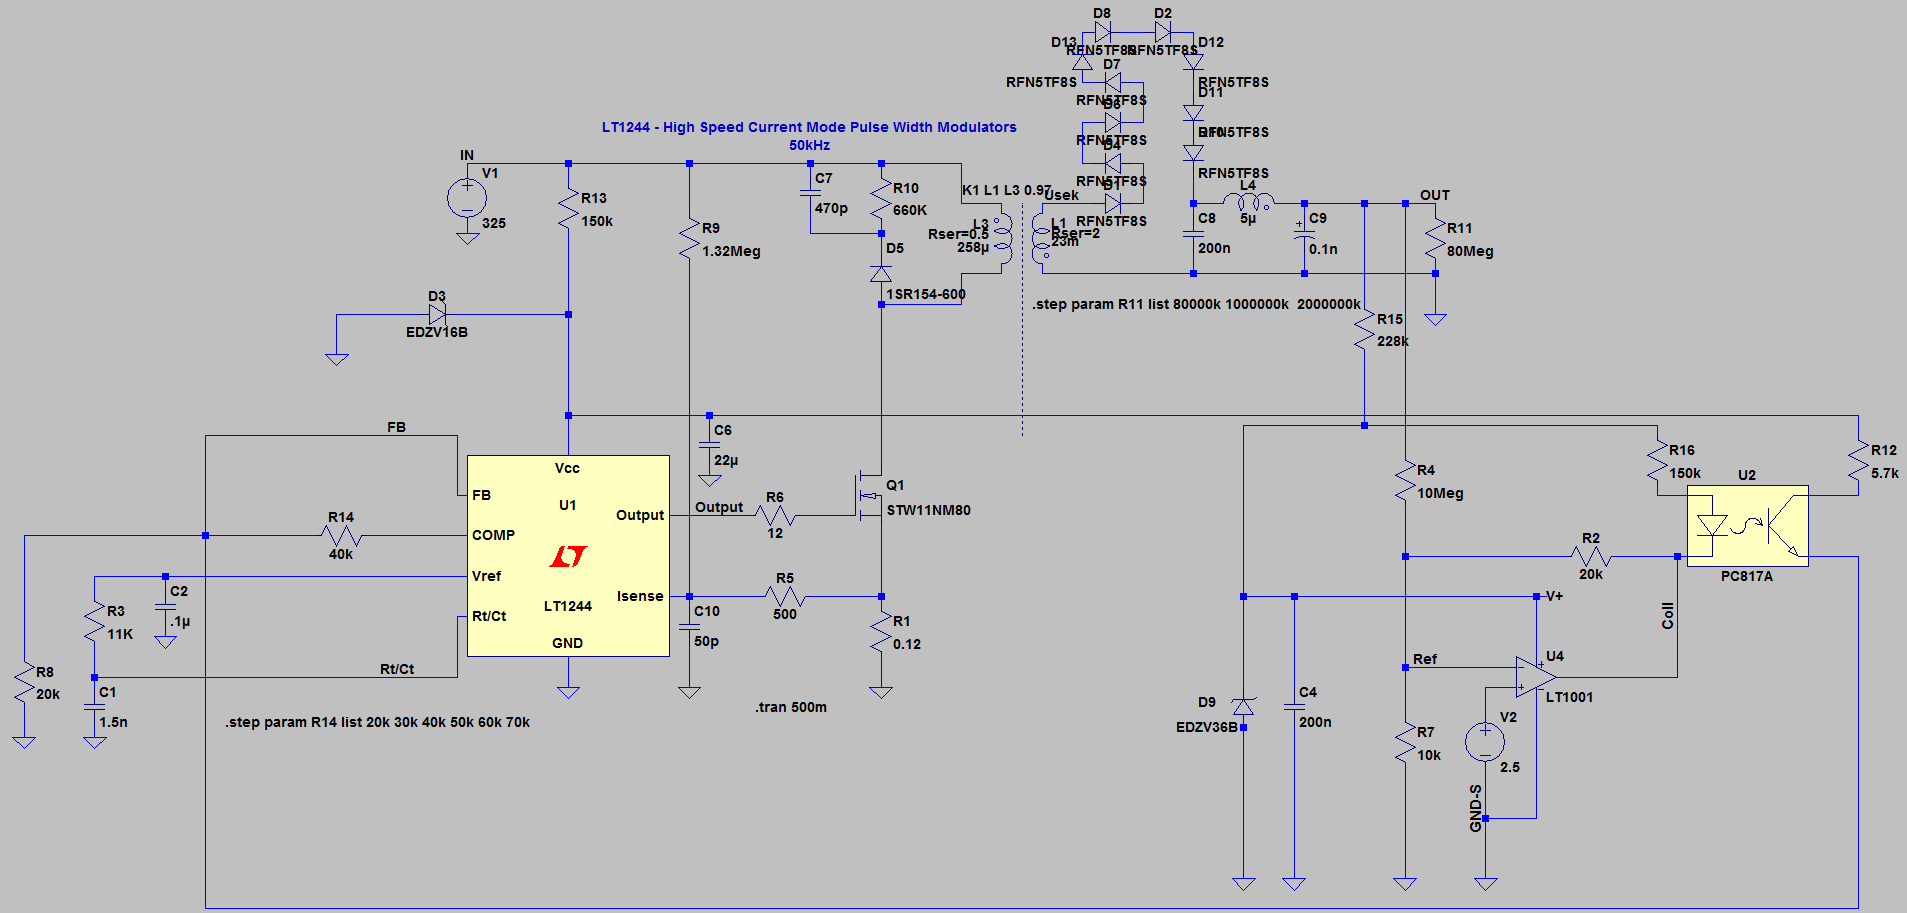Image resolution: width=1907 pixels, height=913 pixels.
Task: Click the 'Coll' net label
Action: pos(1667,615)
